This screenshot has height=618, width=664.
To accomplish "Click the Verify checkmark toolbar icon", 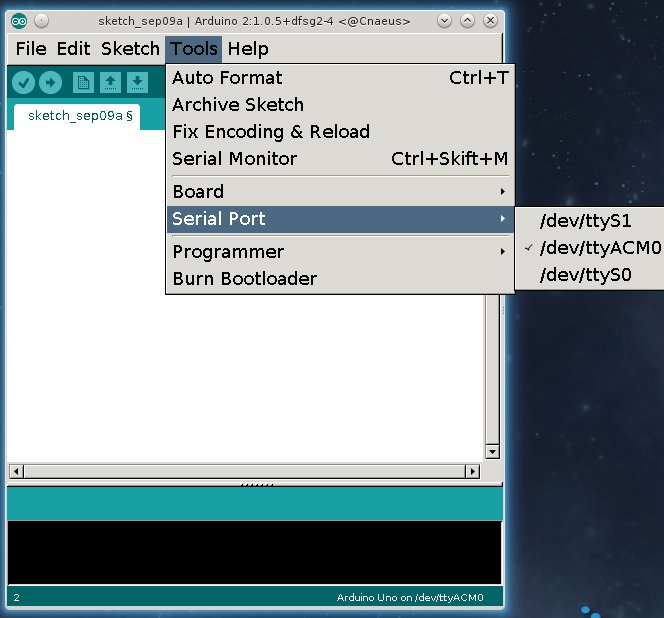I will pyautogui.click(x=23, y=83).
